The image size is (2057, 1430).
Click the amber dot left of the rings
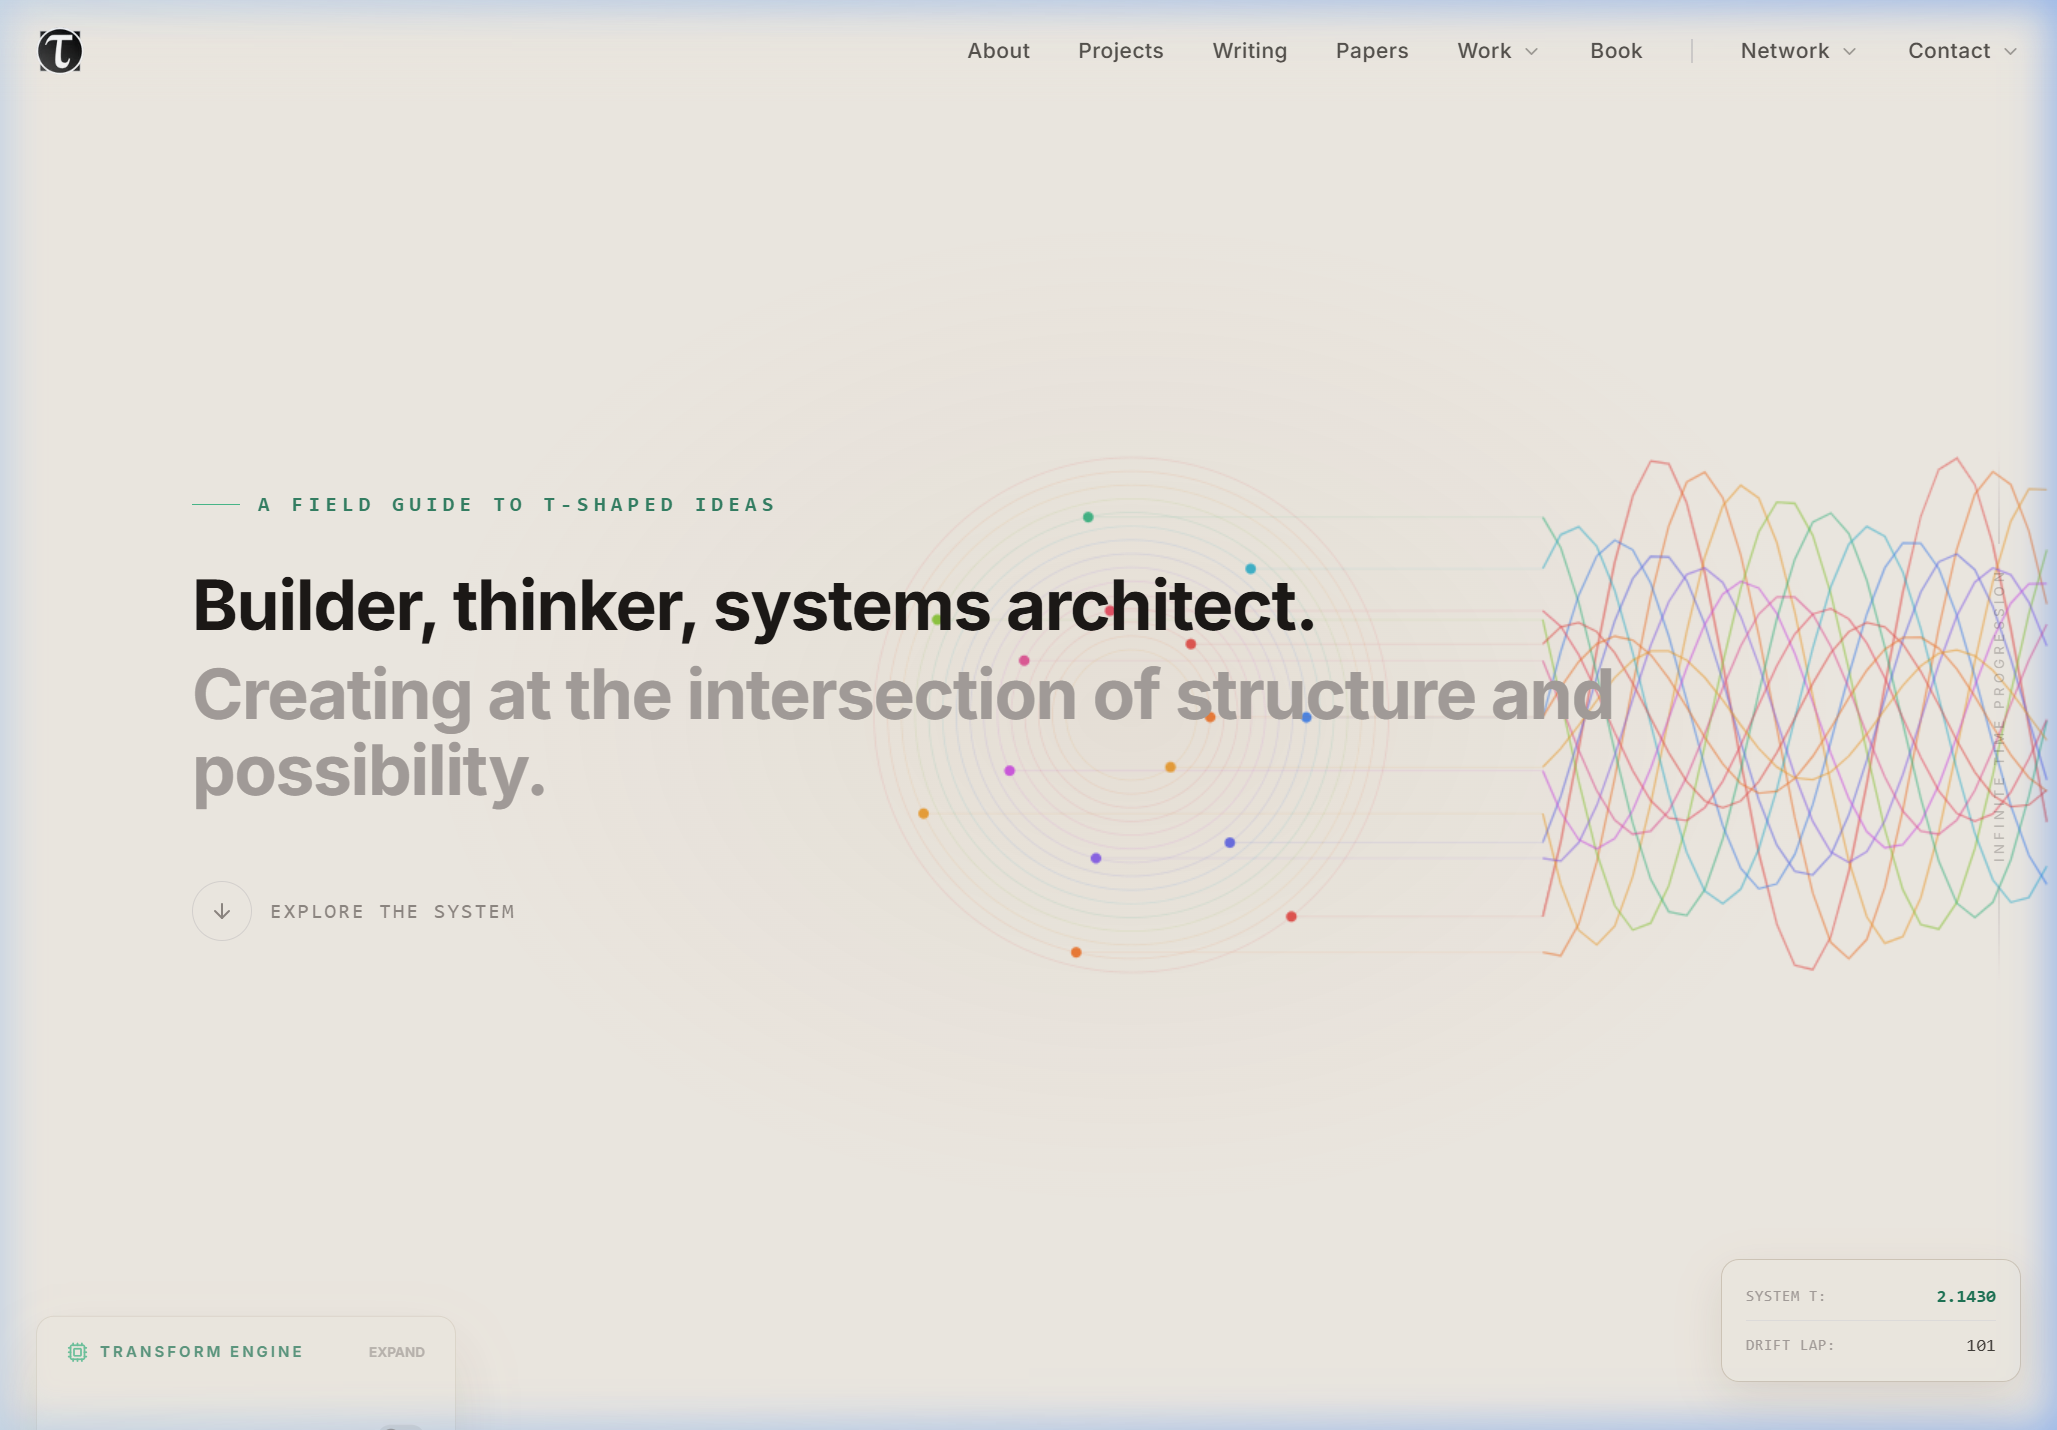click(x=923, y=814)
